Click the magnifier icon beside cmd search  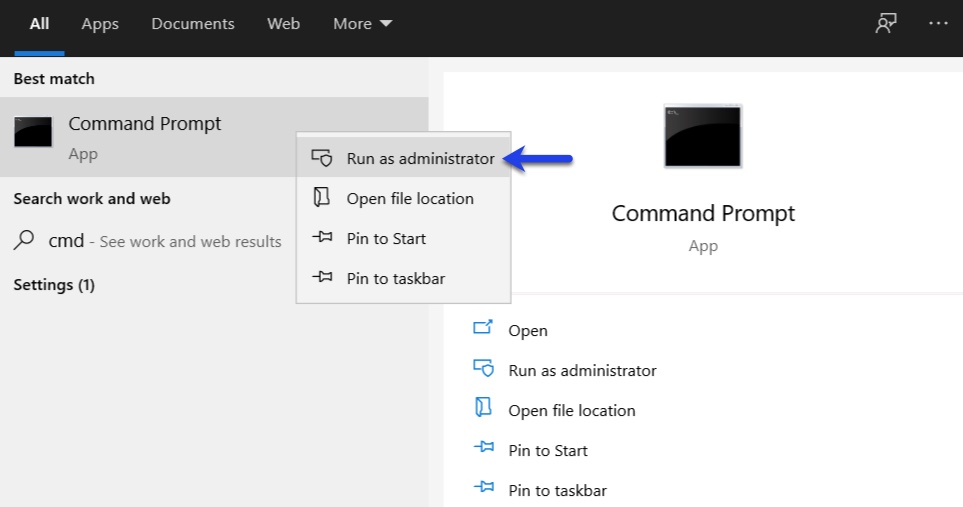pos(23,239)
